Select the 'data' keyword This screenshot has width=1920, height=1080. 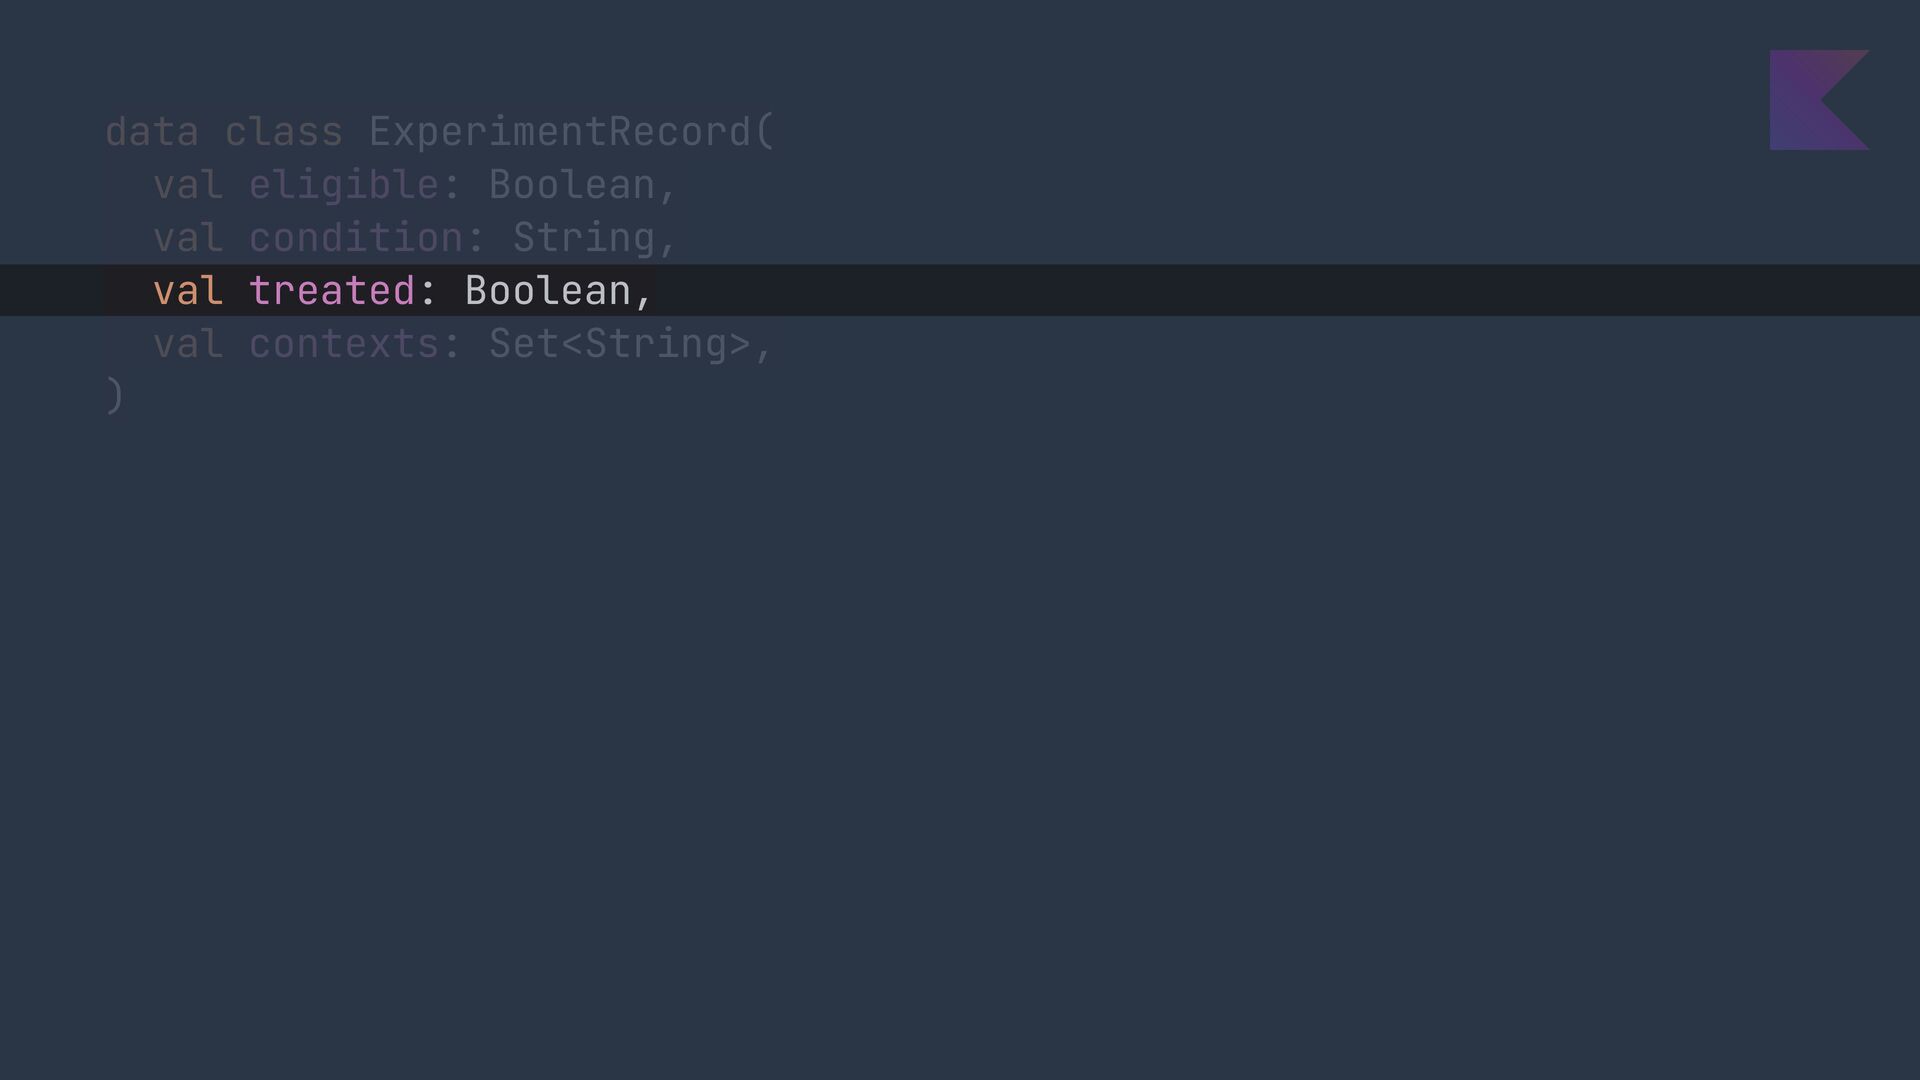coord(152,132)
